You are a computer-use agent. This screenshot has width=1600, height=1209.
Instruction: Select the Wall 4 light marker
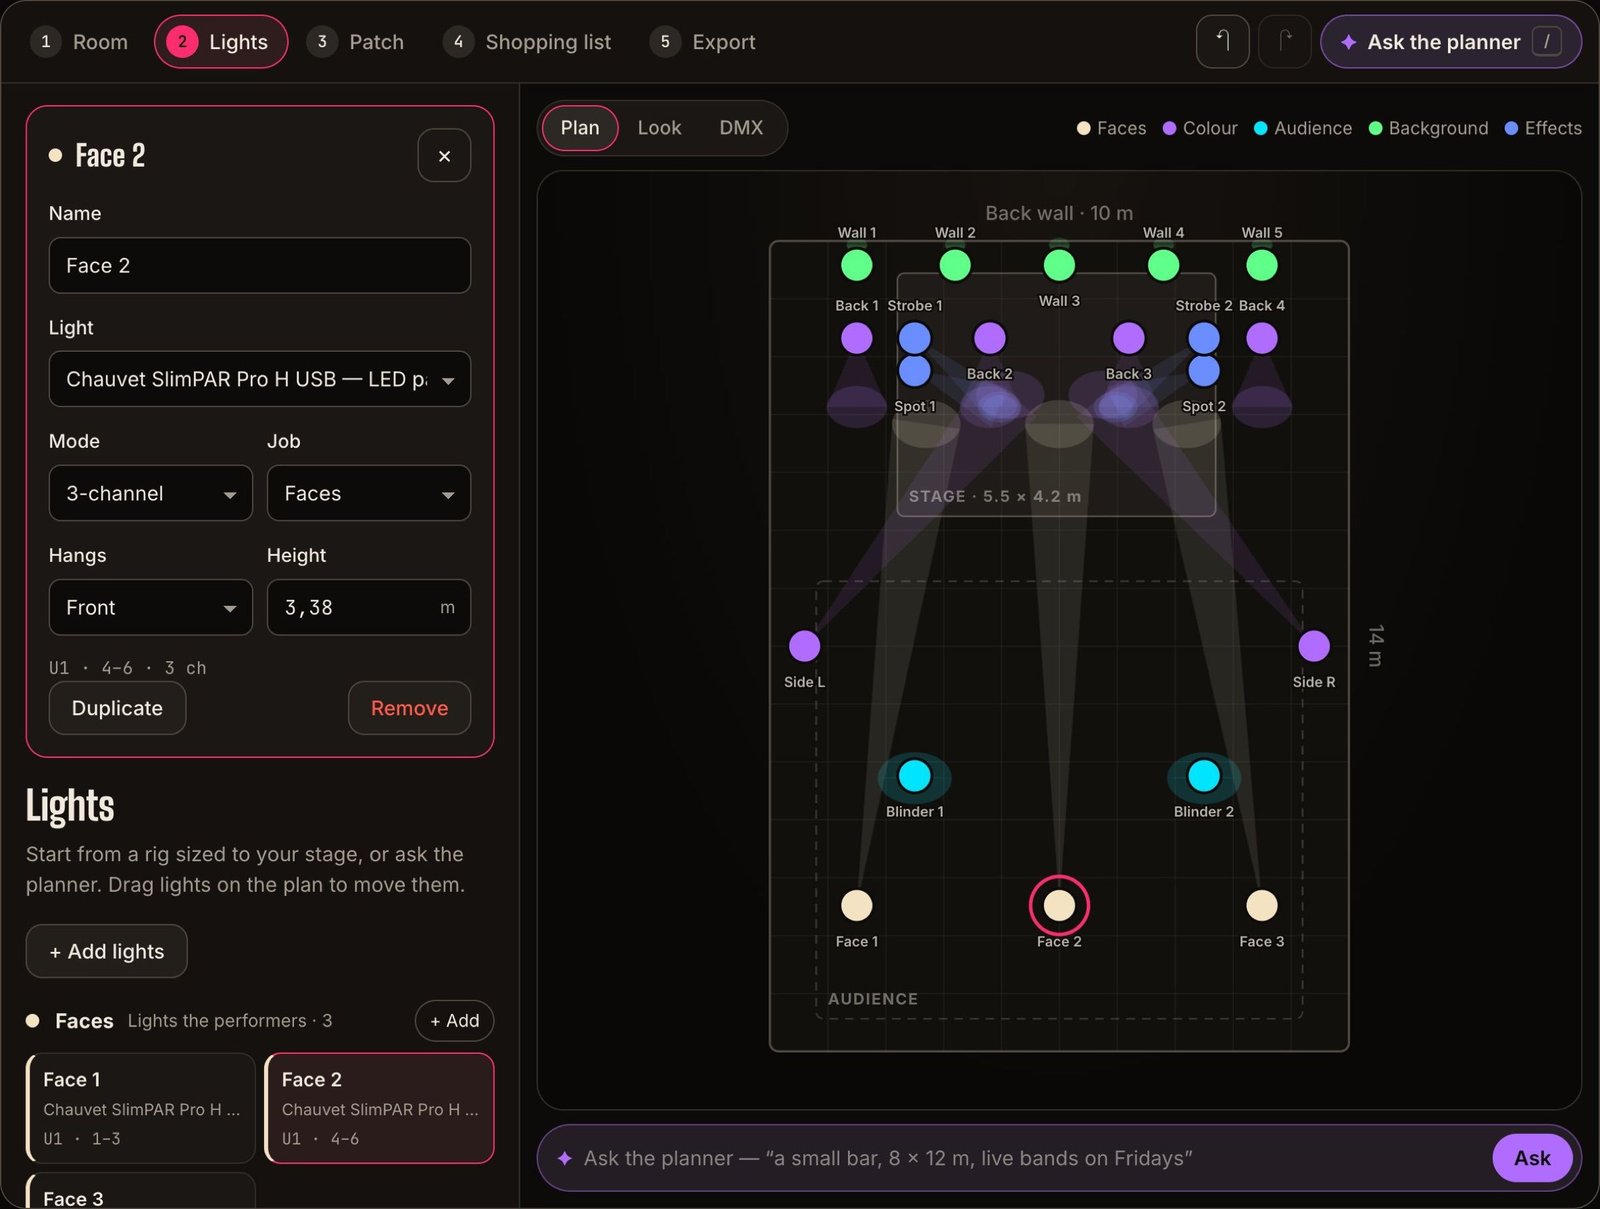click(x=1163, y=265)
